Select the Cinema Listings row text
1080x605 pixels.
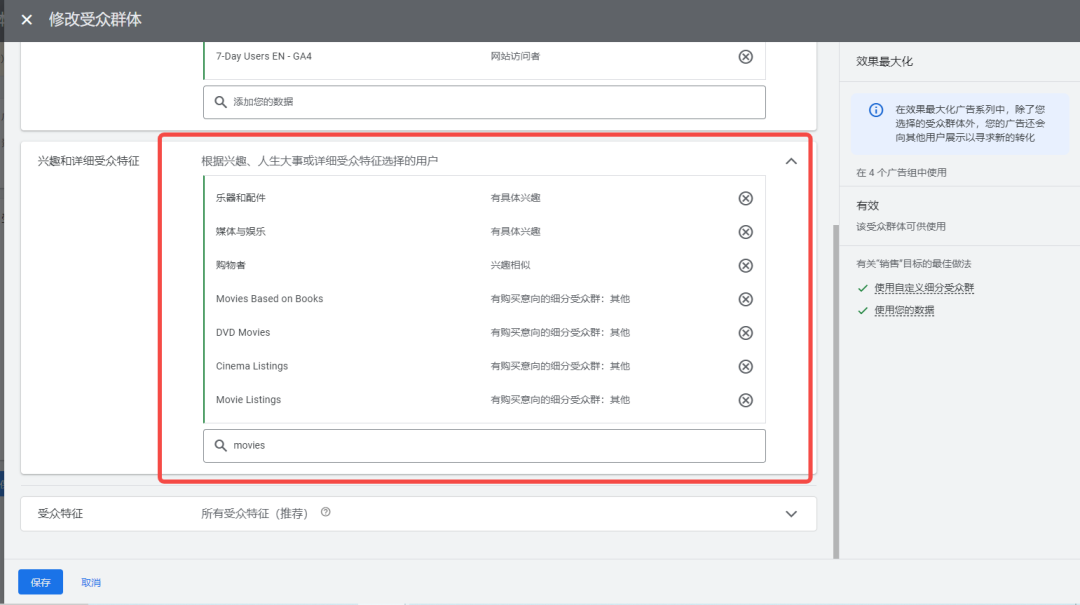tap(252, 367)
